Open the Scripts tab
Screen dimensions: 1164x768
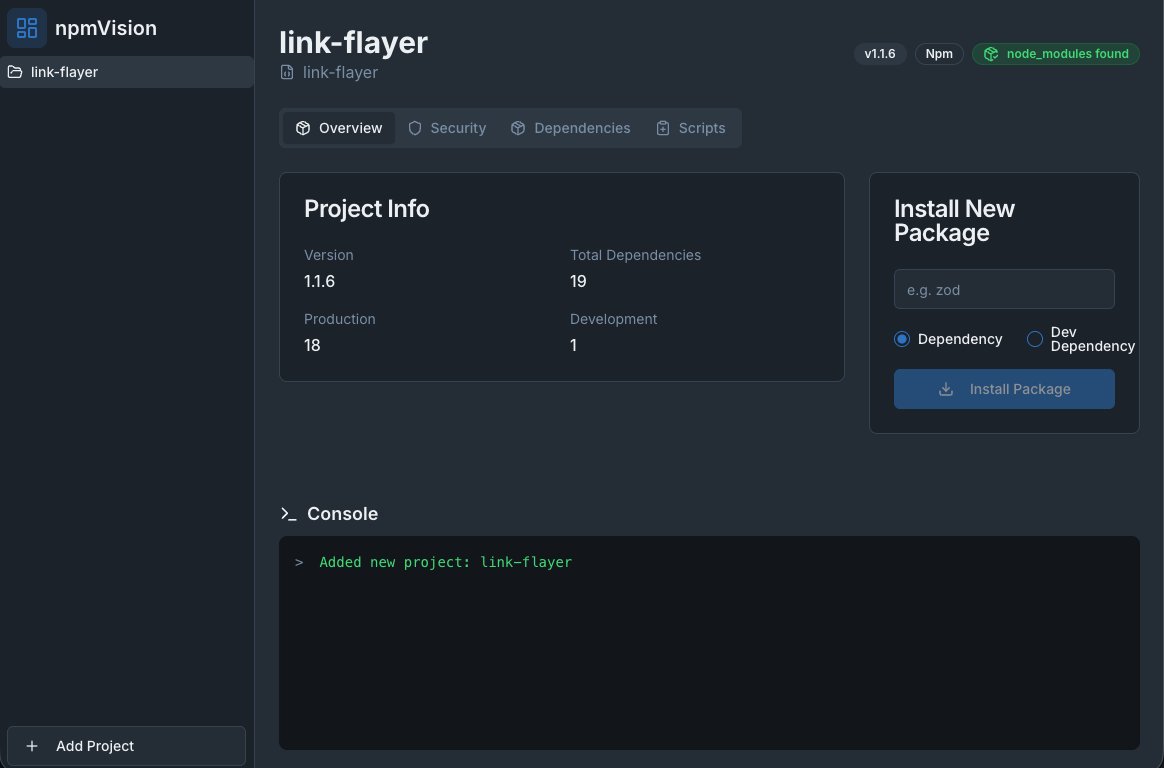tap(690, 128)
